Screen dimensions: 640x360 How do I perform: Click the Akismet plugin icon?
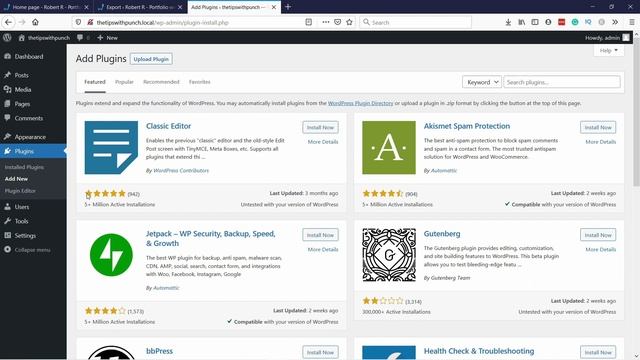[389, 147]
